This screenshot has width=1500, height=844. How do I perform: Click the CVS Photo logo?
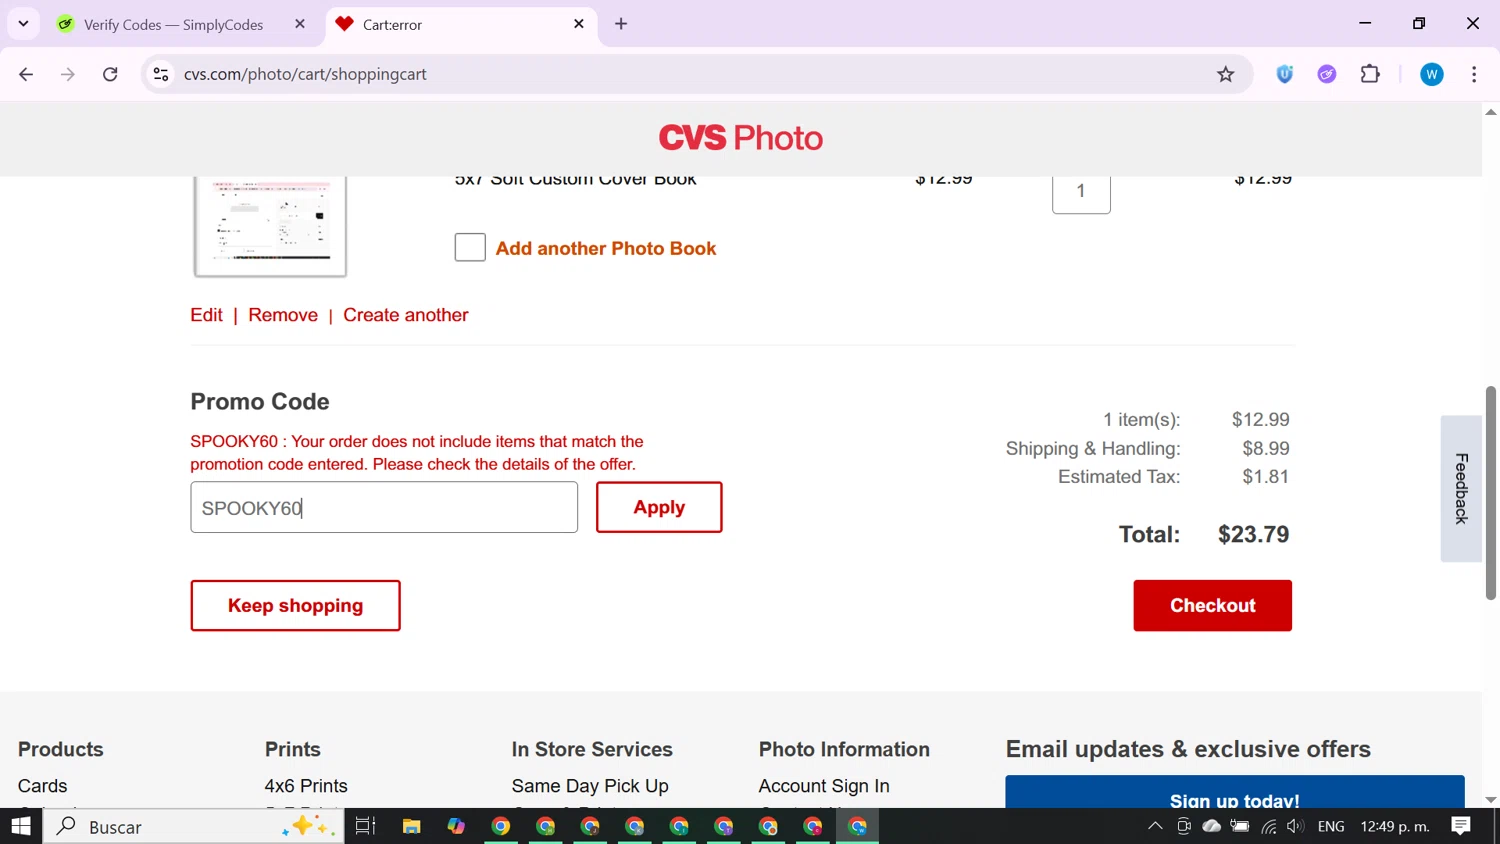[x=741, y=138]
